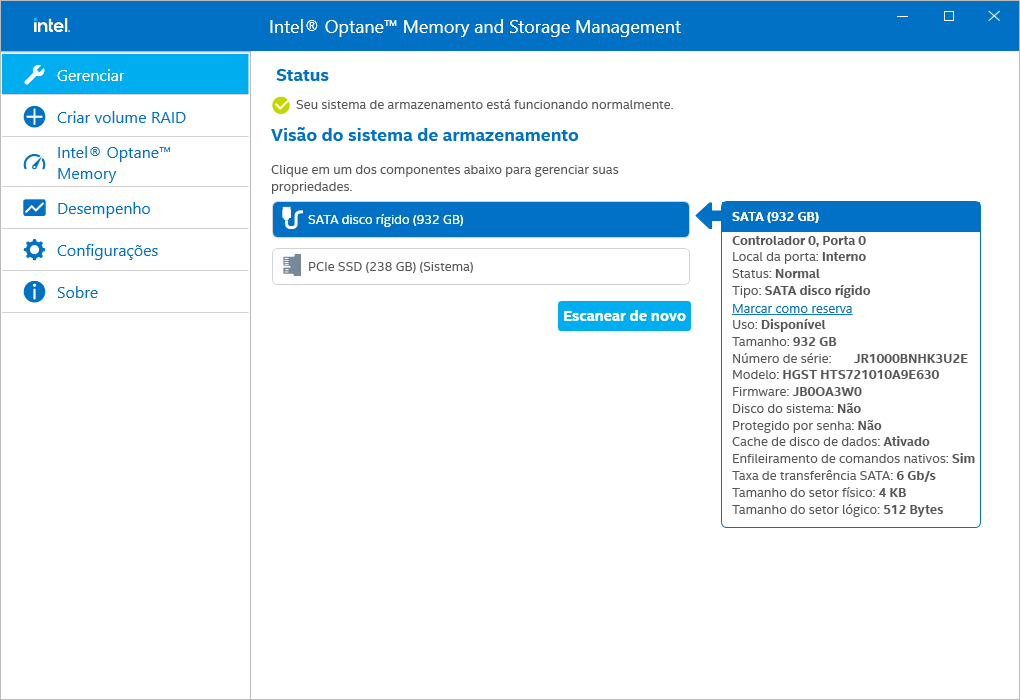1020x700 pixels.
Task: Minimize the Optane management window
Action: [902, 16]
